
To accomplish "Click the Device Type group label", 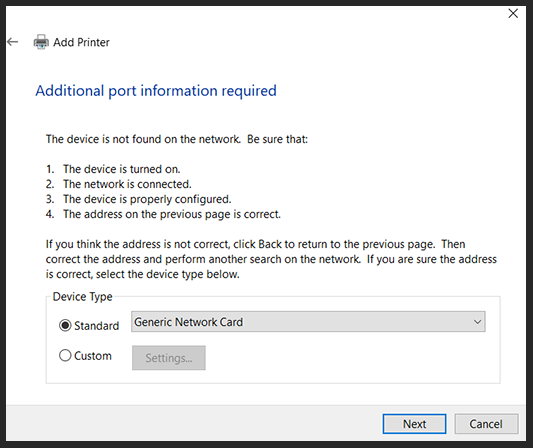I will [83, 297].
